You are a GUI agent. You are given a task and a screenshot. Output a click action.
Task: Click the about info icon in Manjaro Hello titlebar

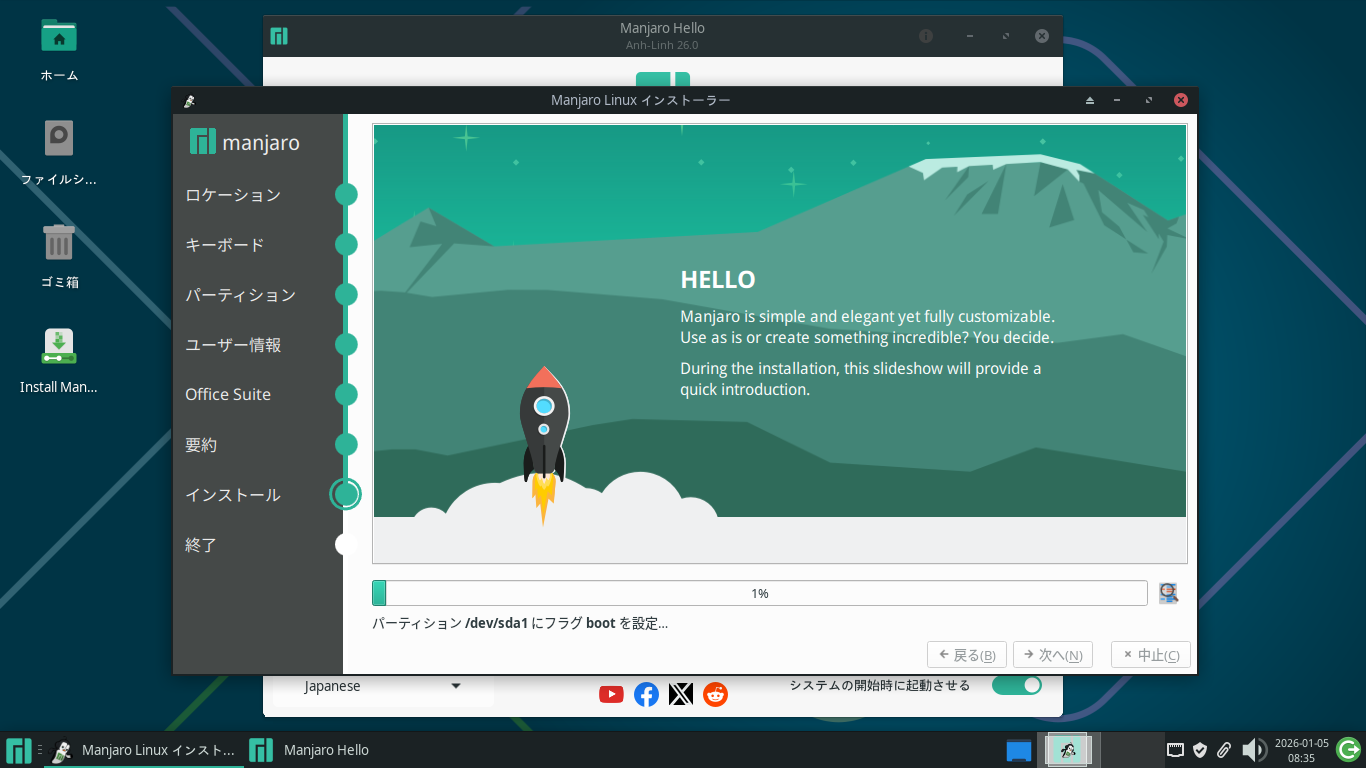click(x=926, y=36)
